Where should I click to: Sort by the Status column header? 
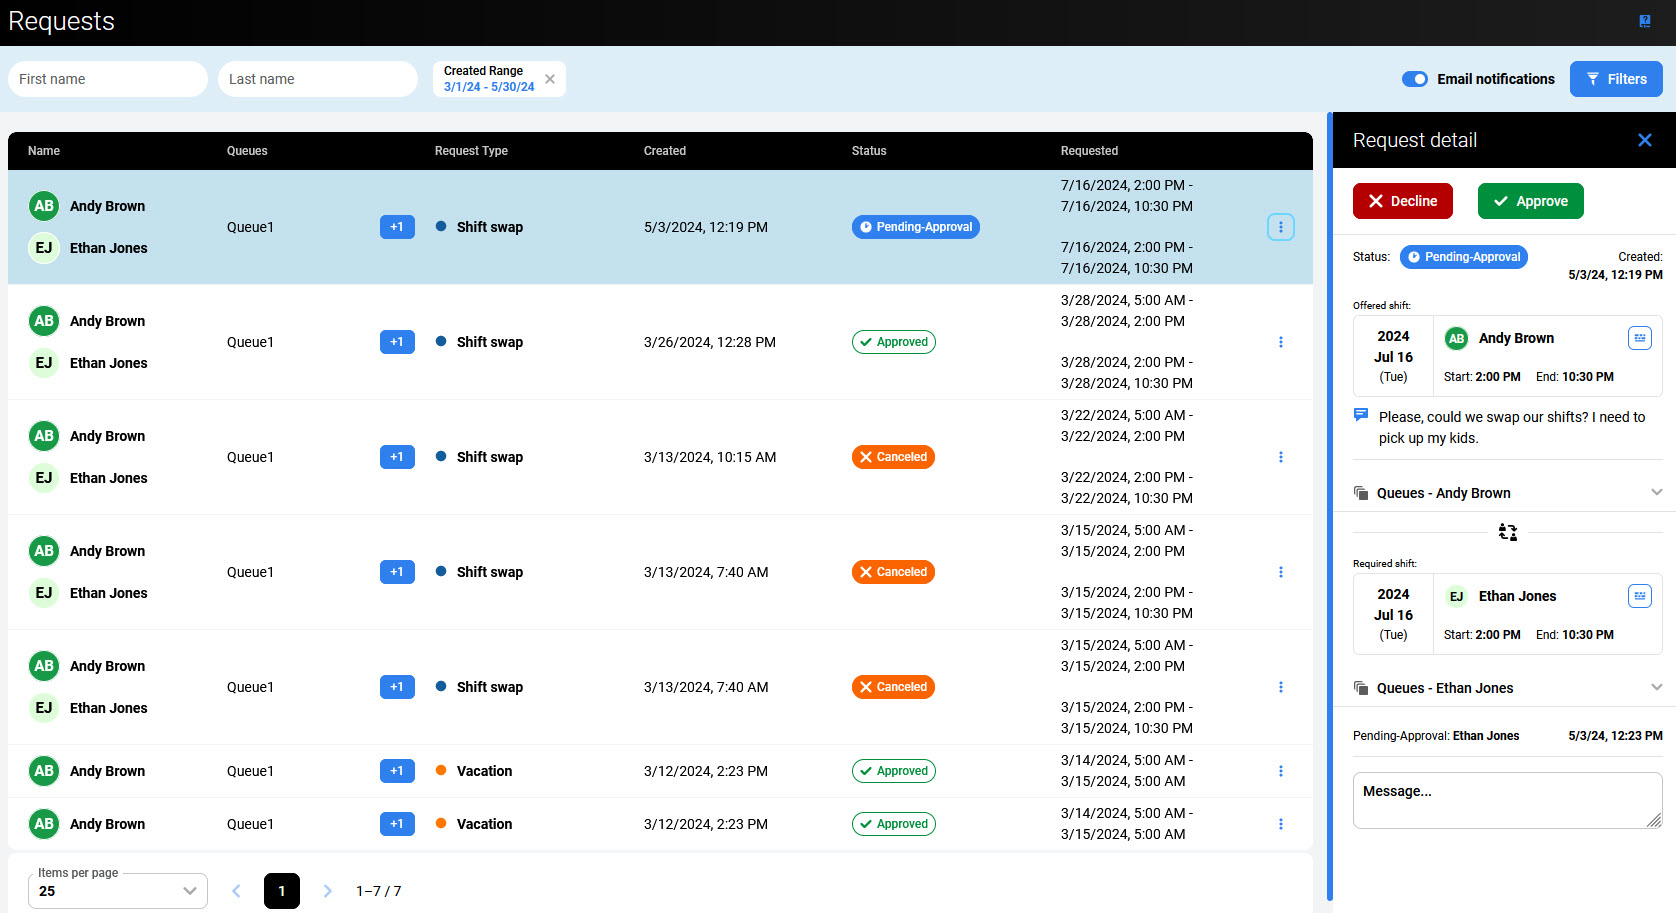click(869, 151)
